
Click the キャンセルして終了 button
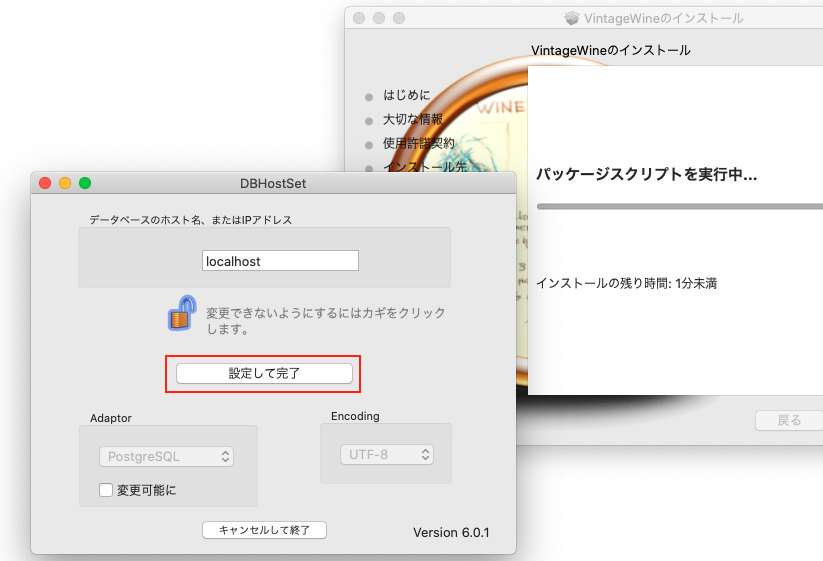264,530
